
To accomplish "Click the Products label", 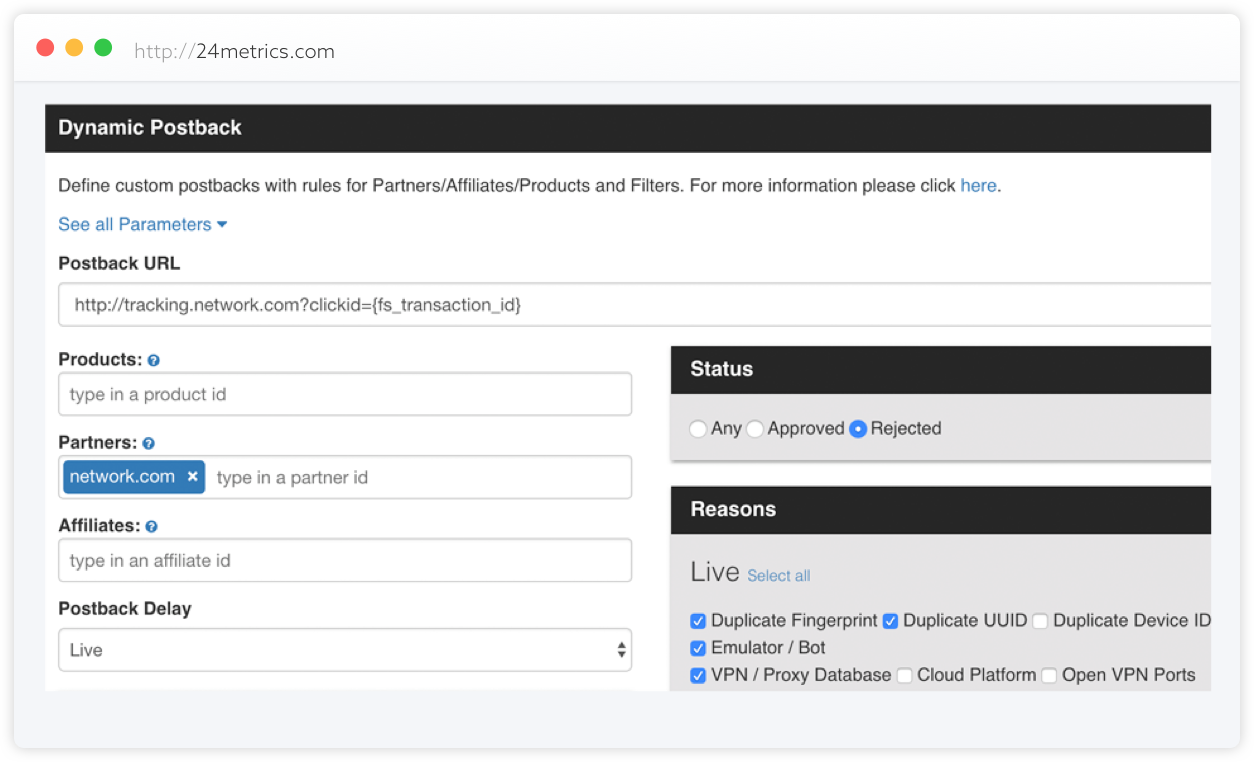I will (100, 360).
